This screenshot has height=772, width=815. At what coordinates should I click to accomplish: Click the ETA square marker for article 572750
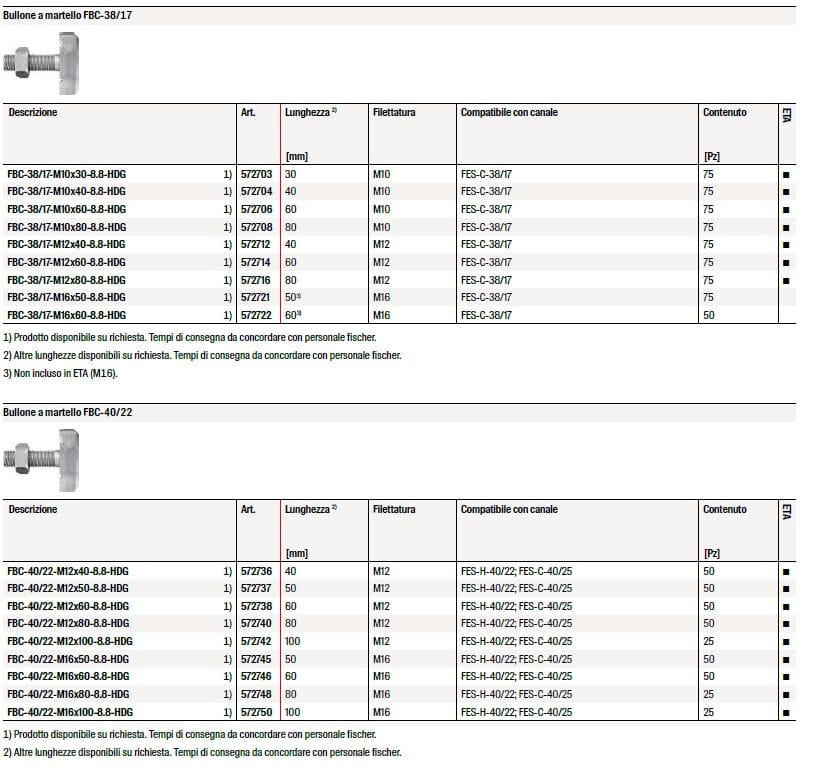click(x=786, y=712)
